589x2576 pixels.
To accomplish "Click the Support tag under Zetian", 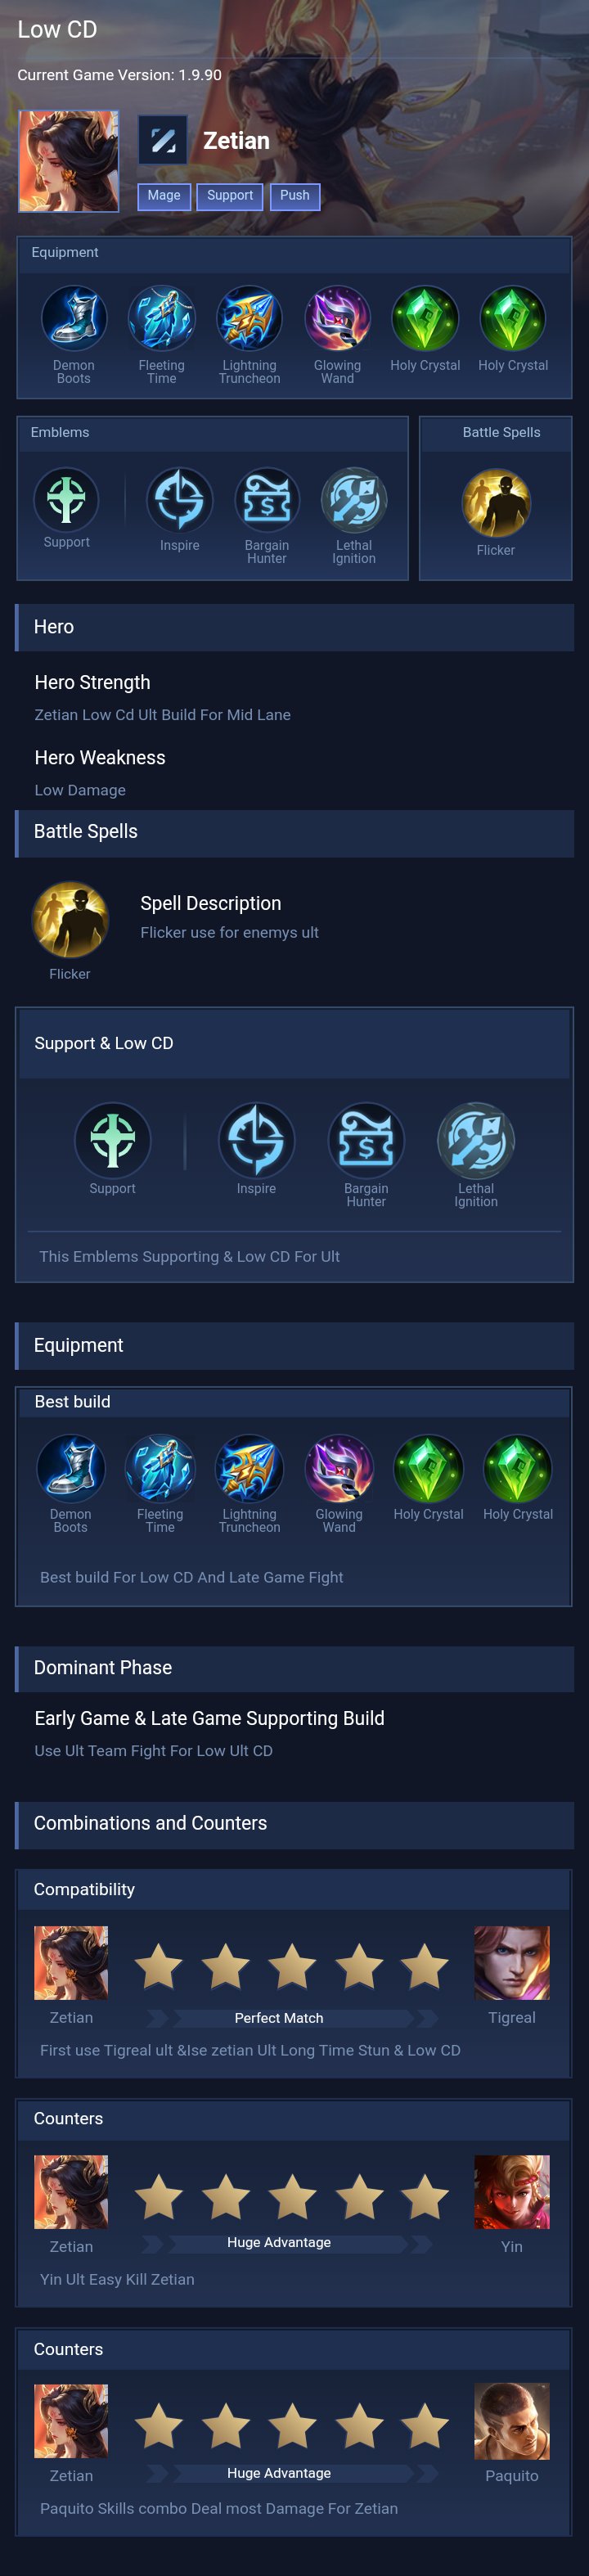I will [x=230, y=196].
